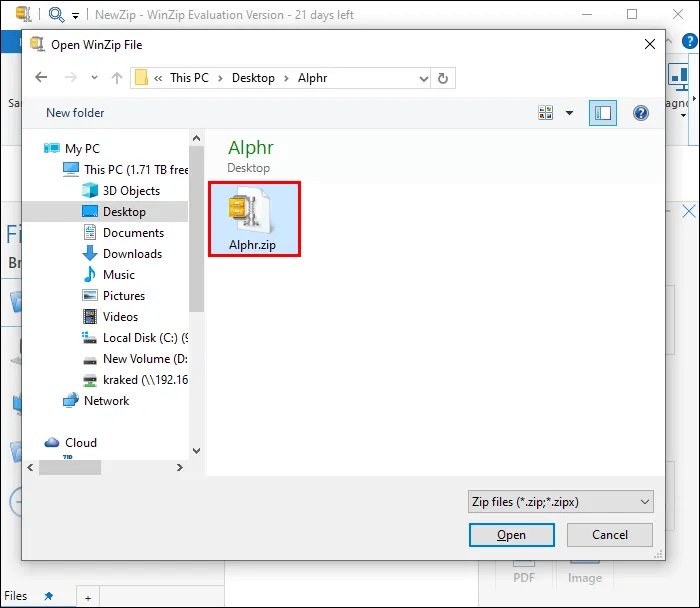Change the view with view icon

546,112
